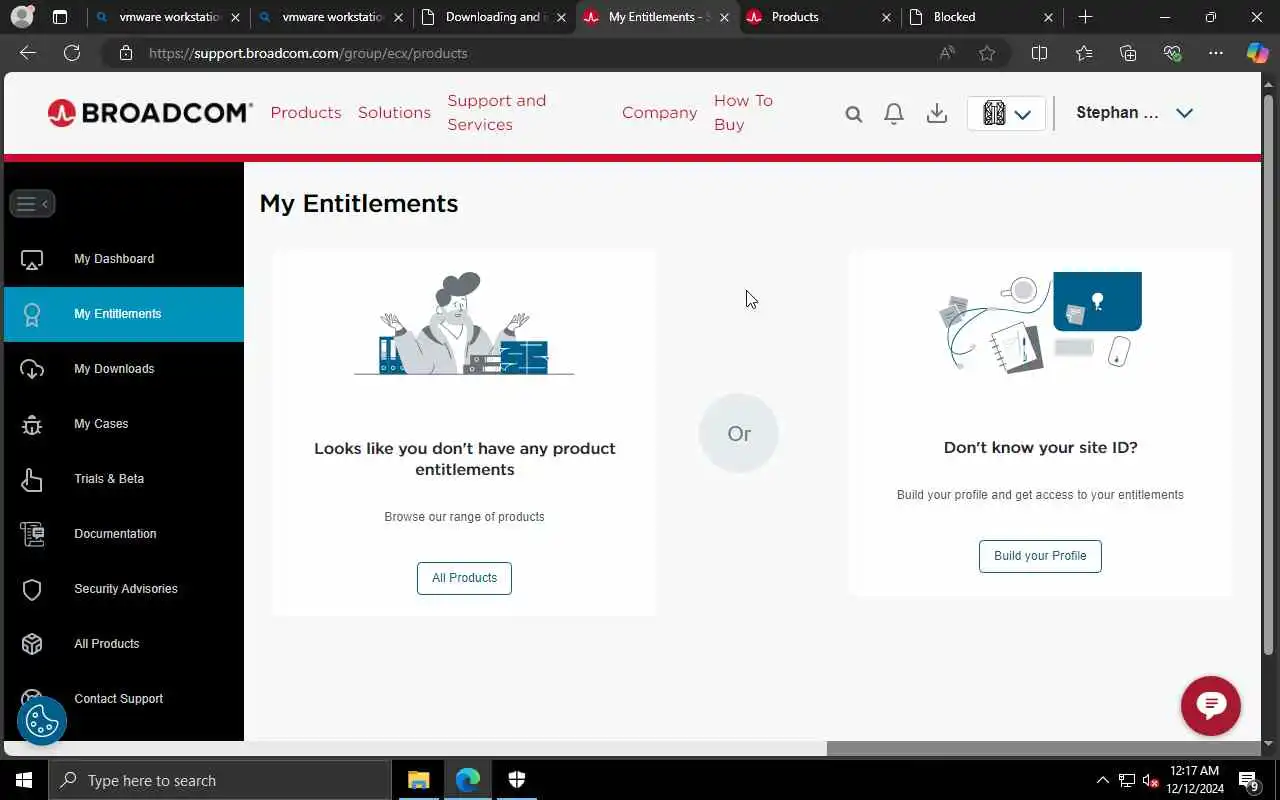Refresh the page with reload icon
Screen dimensions: 1280x800
coord(72,53)
